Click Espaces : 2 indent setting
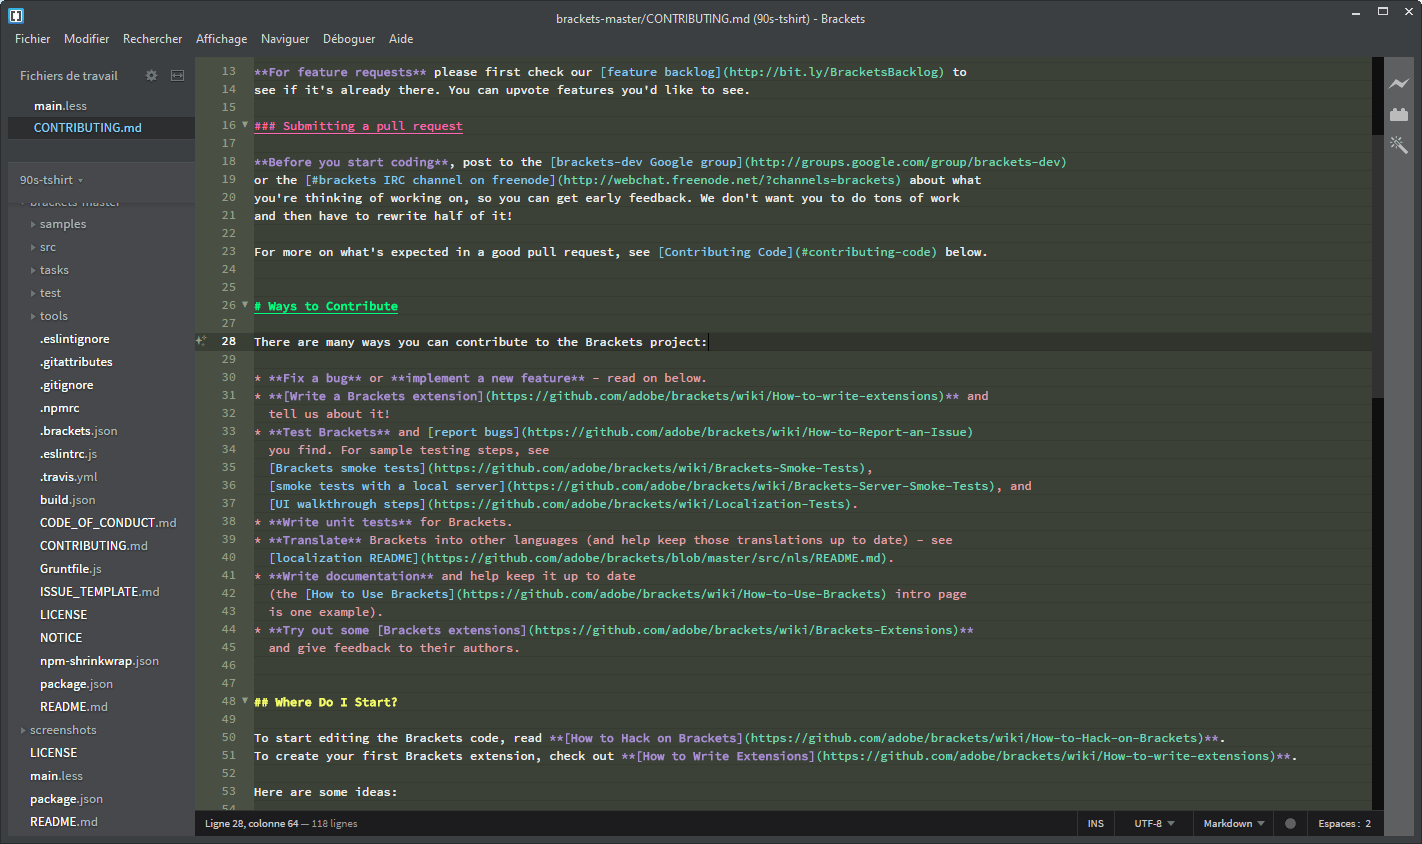The width and height of the screenshot is (1422, 844). tap(1344, 823)
